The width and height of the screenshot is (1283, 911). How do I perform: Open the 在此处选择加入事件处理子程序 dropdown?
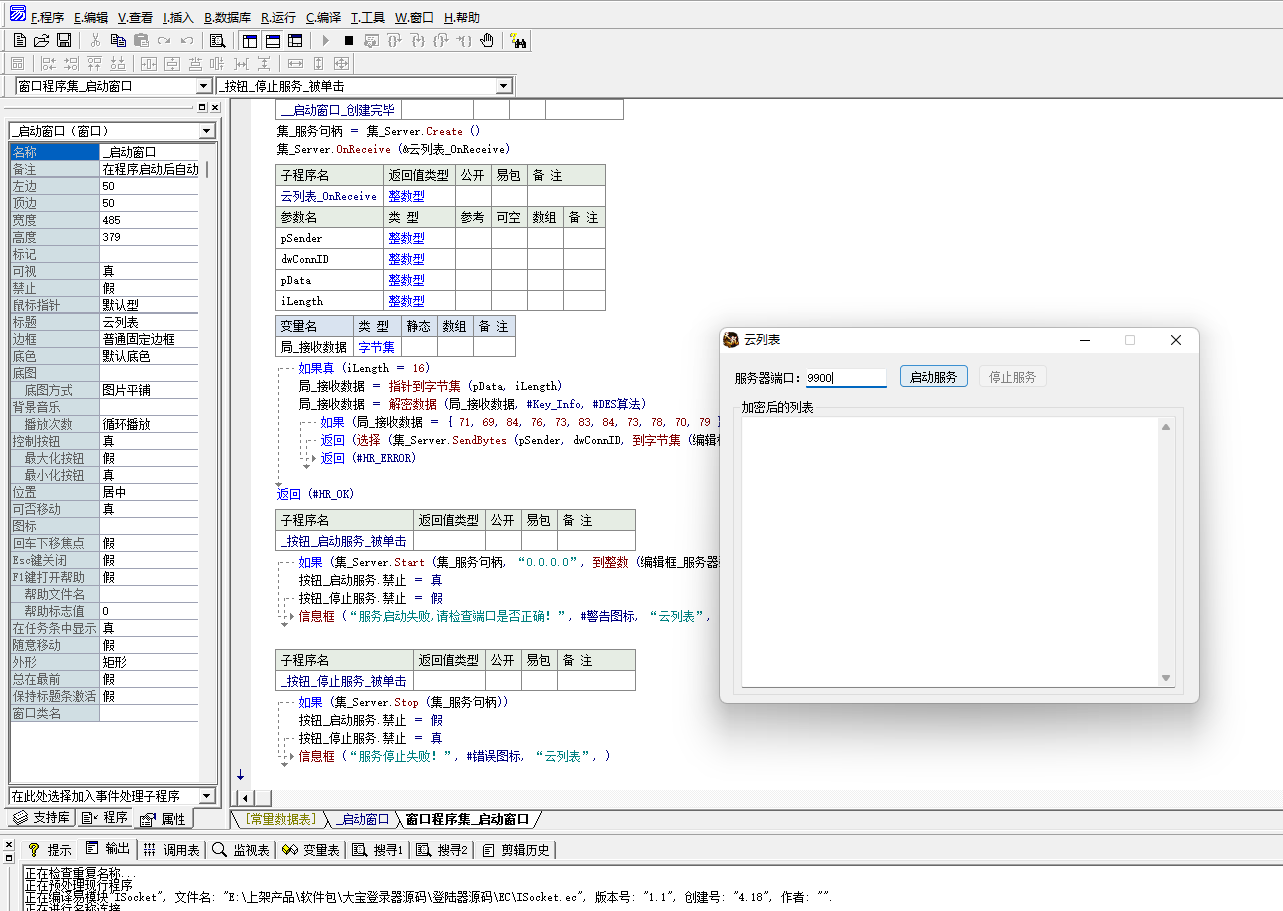click(207, 796)
